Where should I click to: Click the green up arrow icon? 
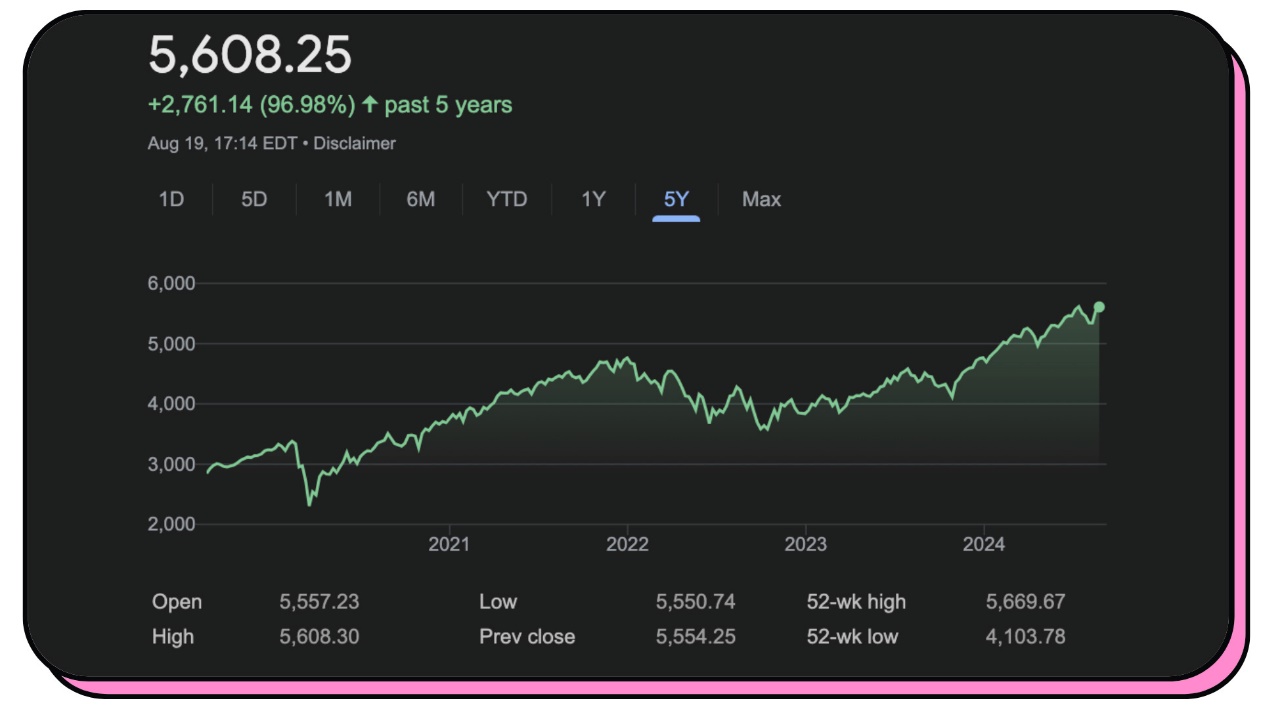point(370,104)
